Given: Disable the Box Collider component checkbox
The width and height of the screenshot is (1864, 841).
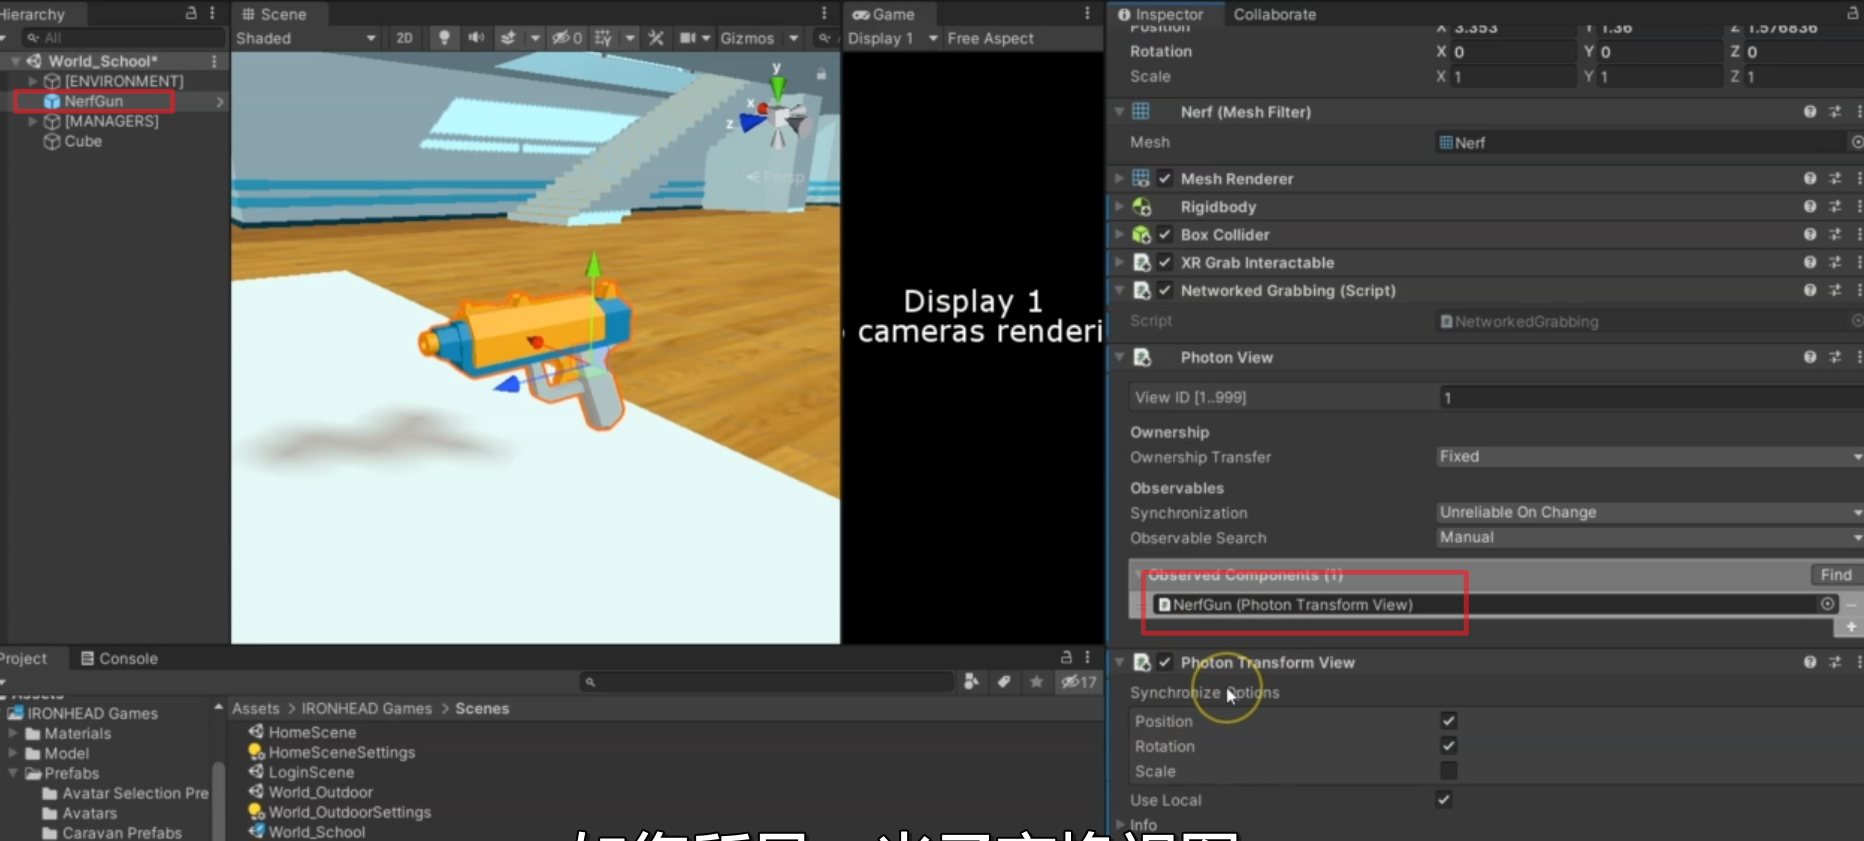Looking at the screenshot, I should (1165, 235).
